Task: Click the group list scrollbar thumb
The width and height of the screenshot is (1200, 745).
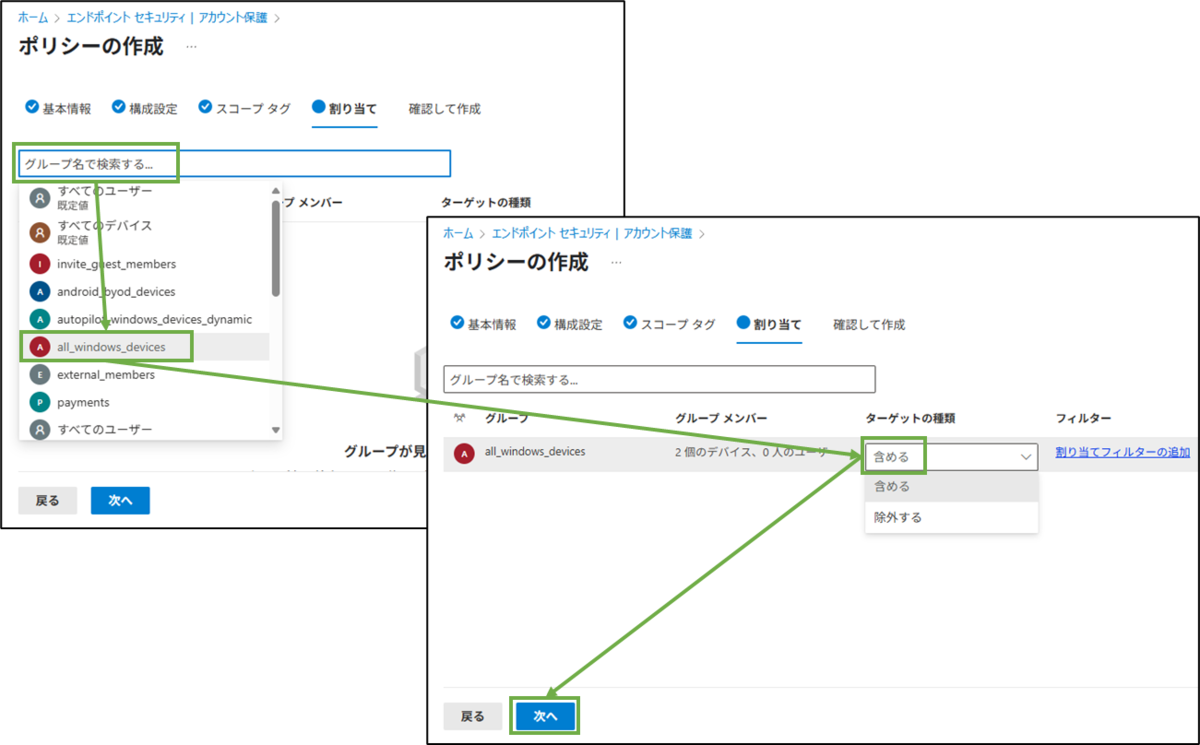Action: (x=276, y=247)
